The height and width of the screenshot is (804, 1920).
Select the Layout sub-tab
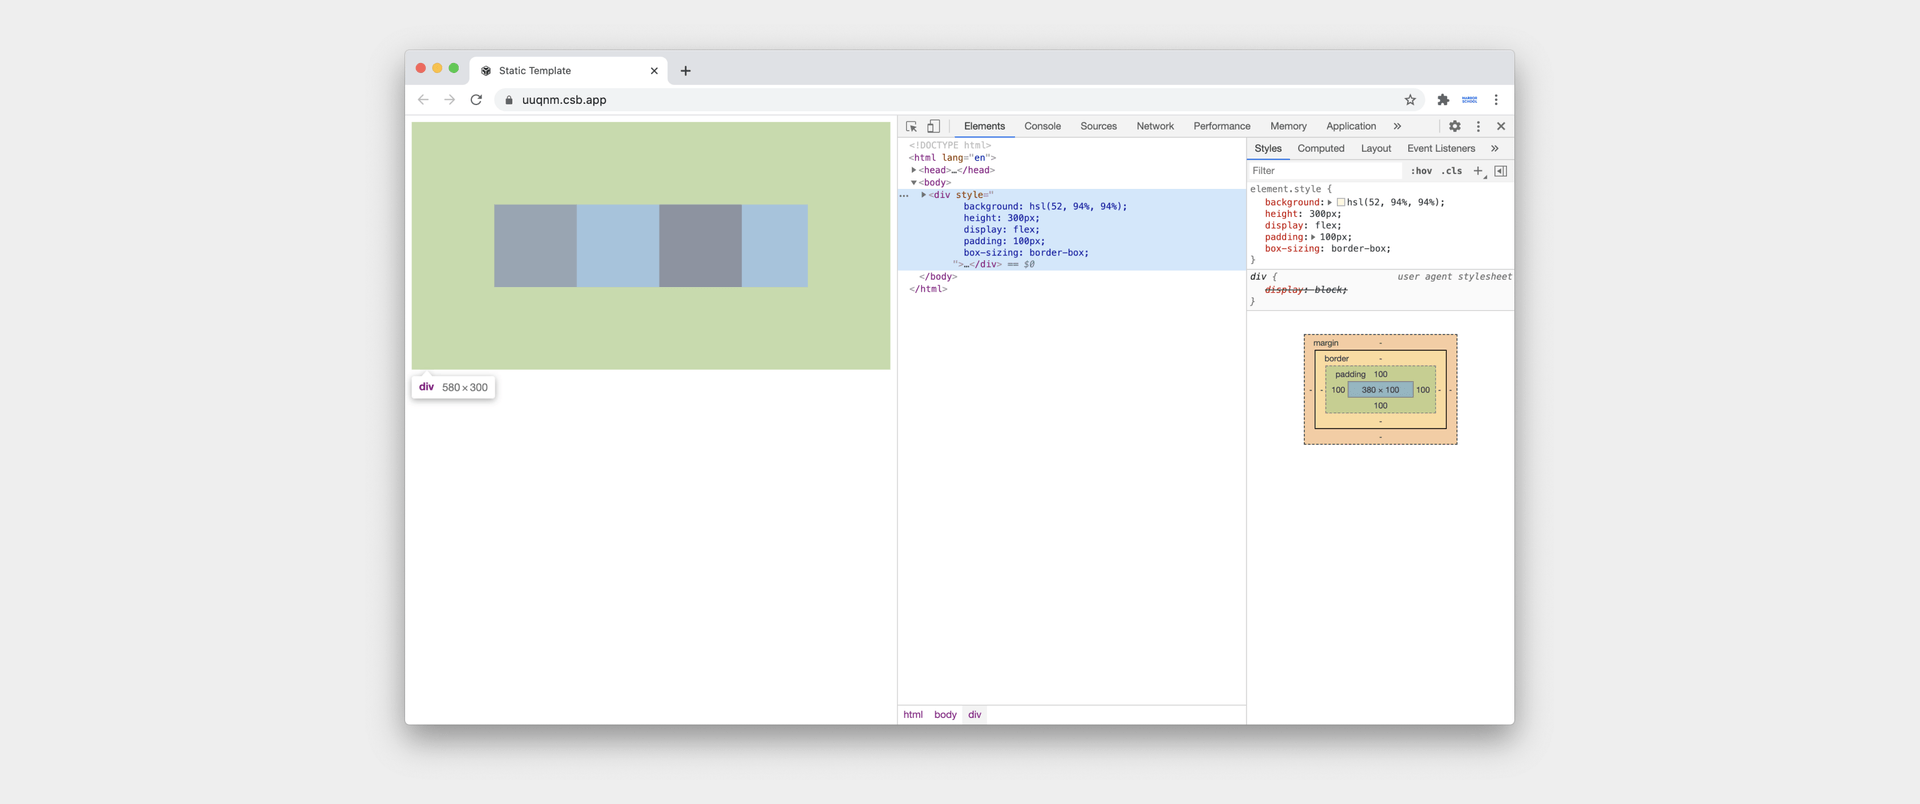point(1376,148)
